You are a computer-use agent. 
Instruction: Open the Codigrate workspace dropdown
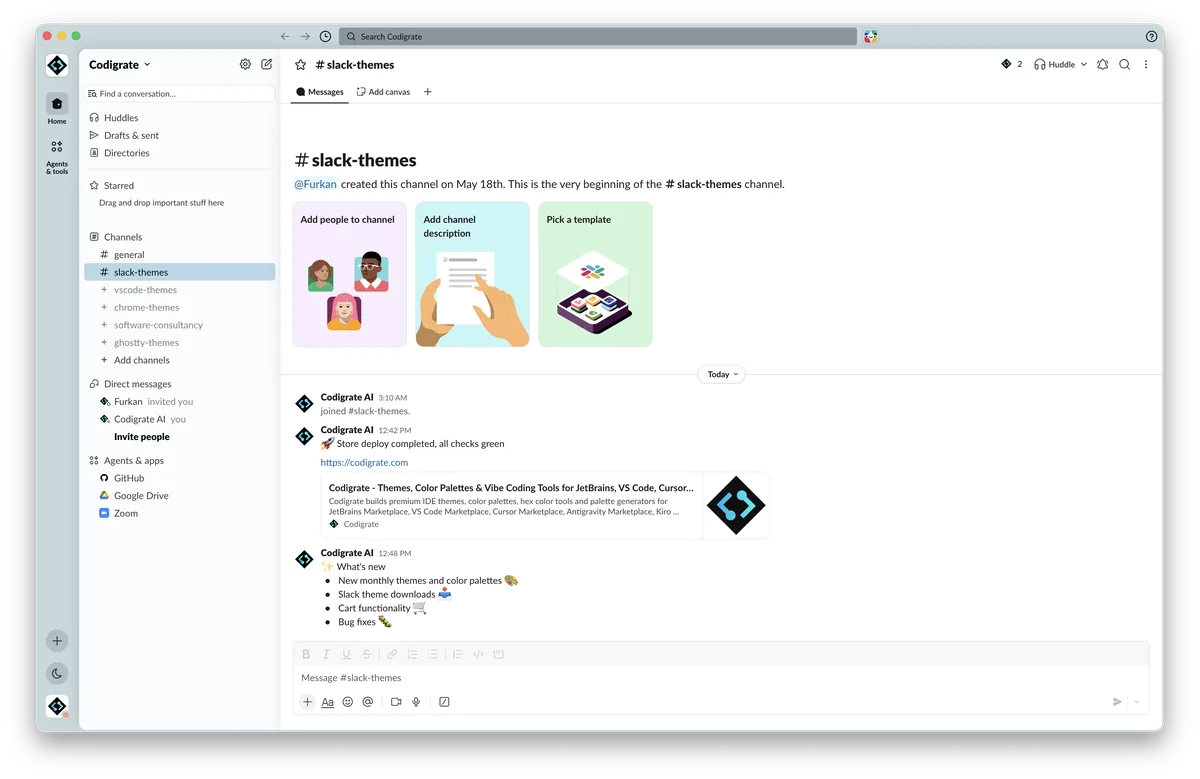coord(120,65)
